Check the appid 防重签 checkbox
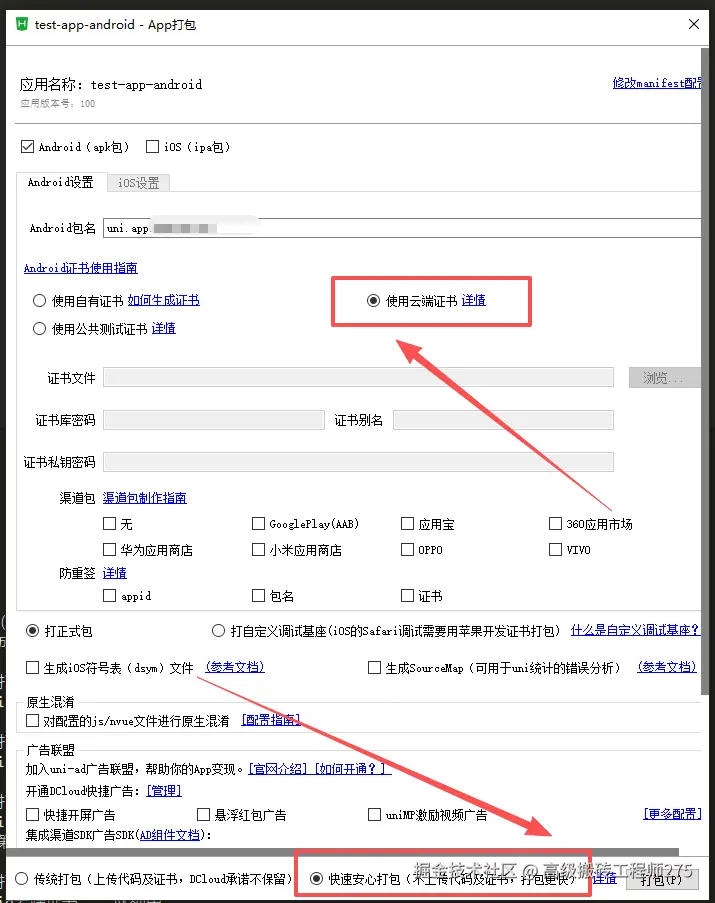Screen dimensions: 715x903 pyautogui.click(x=109, y=595)
